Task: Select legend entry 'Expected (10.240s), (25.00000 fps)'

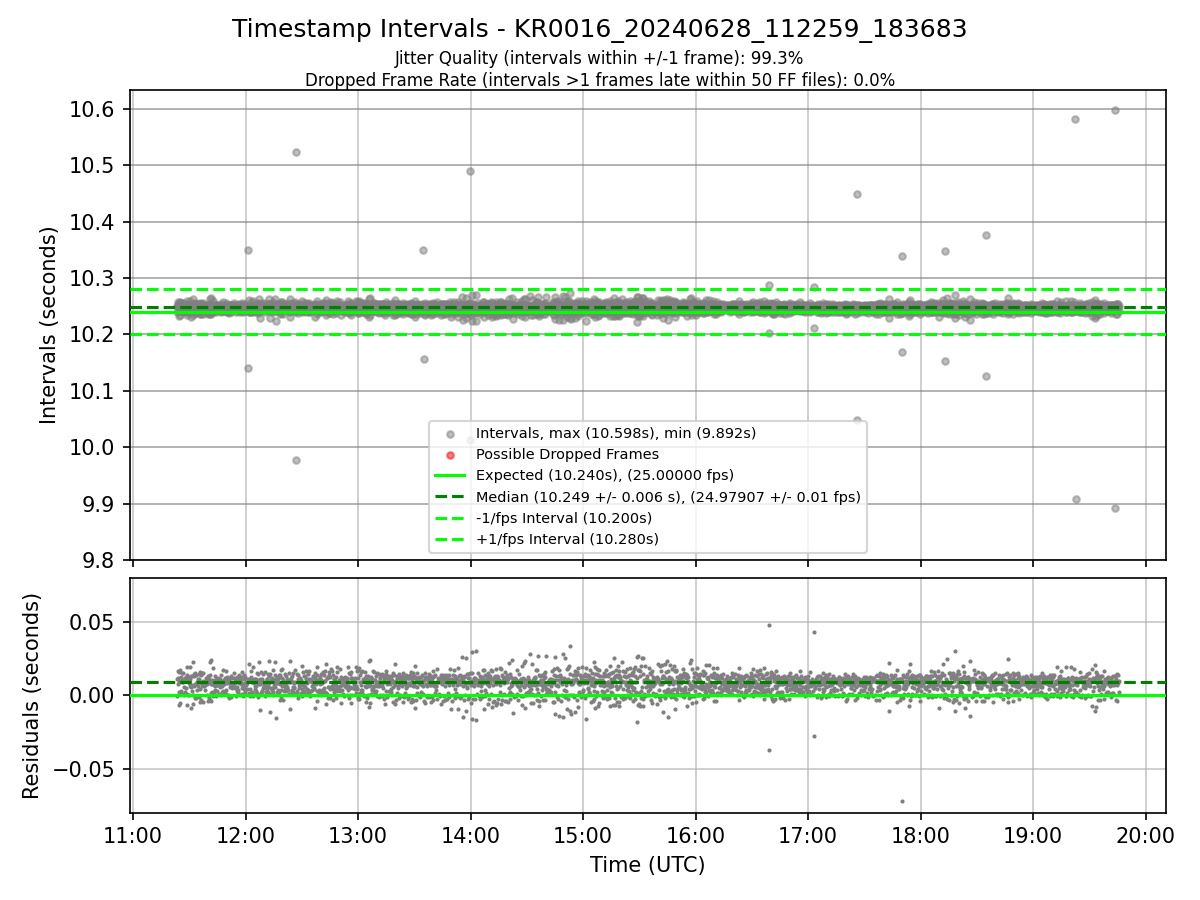Action: coord(605,475)
